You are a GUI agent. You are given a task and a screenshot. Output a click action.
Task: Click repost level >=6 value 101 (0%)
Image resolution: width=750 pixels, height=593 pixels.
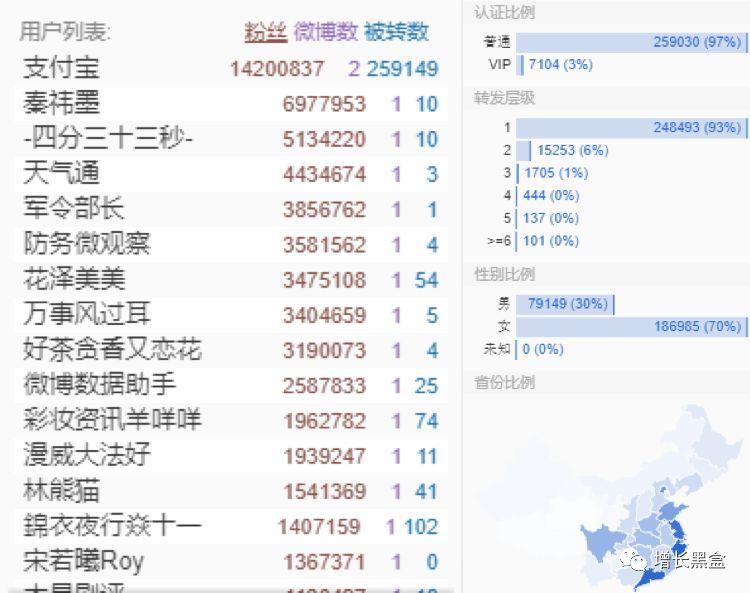(551, 241)
